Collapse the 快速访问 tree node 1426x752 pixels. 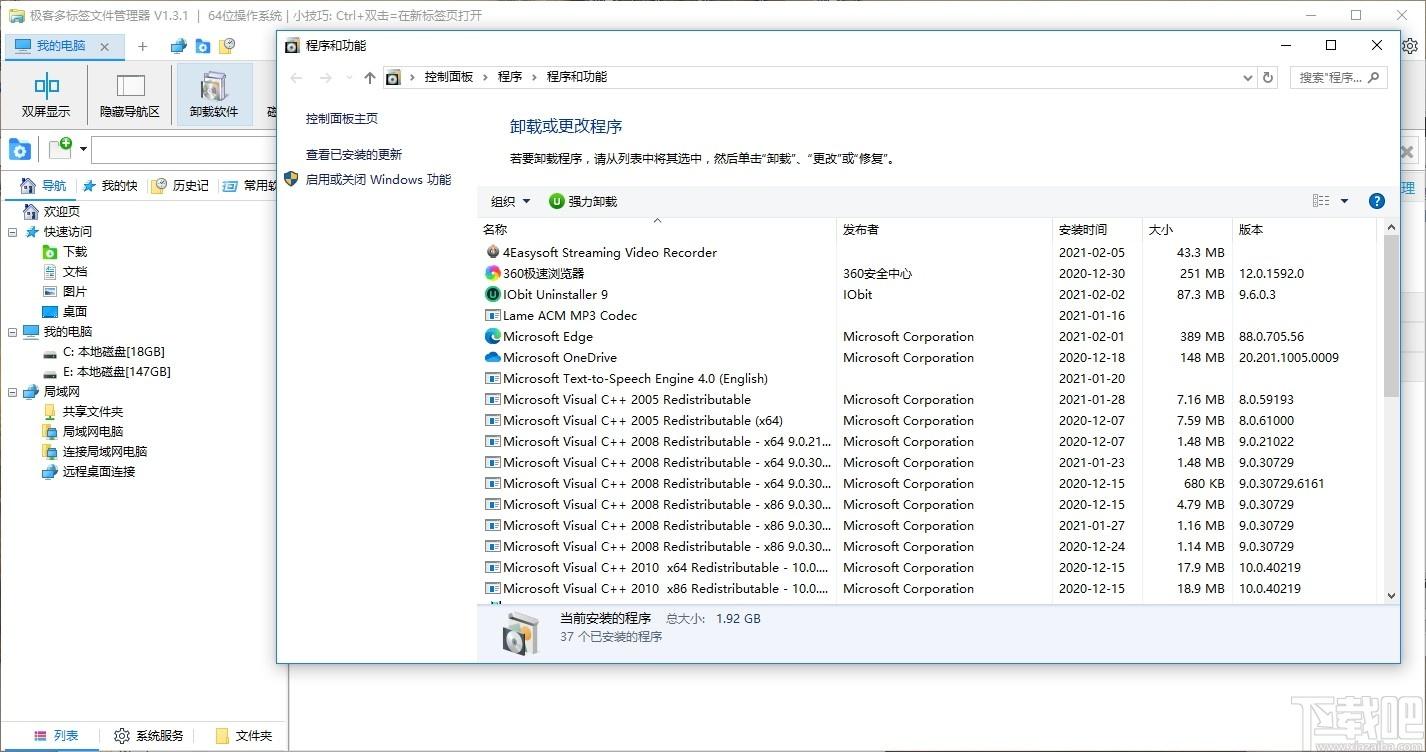(x=13, y=232)
